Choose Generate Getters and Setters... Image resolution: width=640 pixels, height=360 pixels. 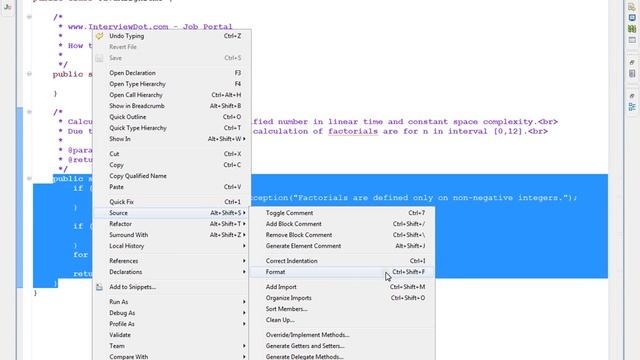(x=342, y=346)
